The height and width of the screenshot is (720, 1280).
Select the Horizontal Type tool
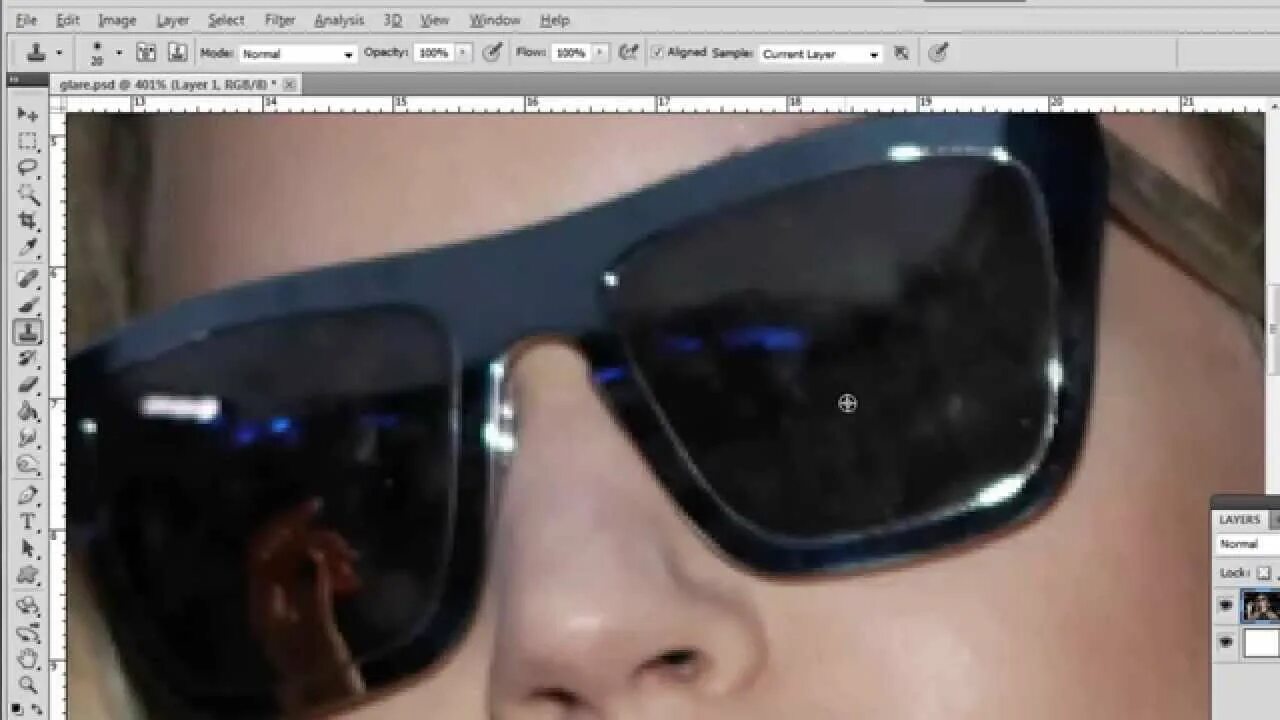[28, 522]
